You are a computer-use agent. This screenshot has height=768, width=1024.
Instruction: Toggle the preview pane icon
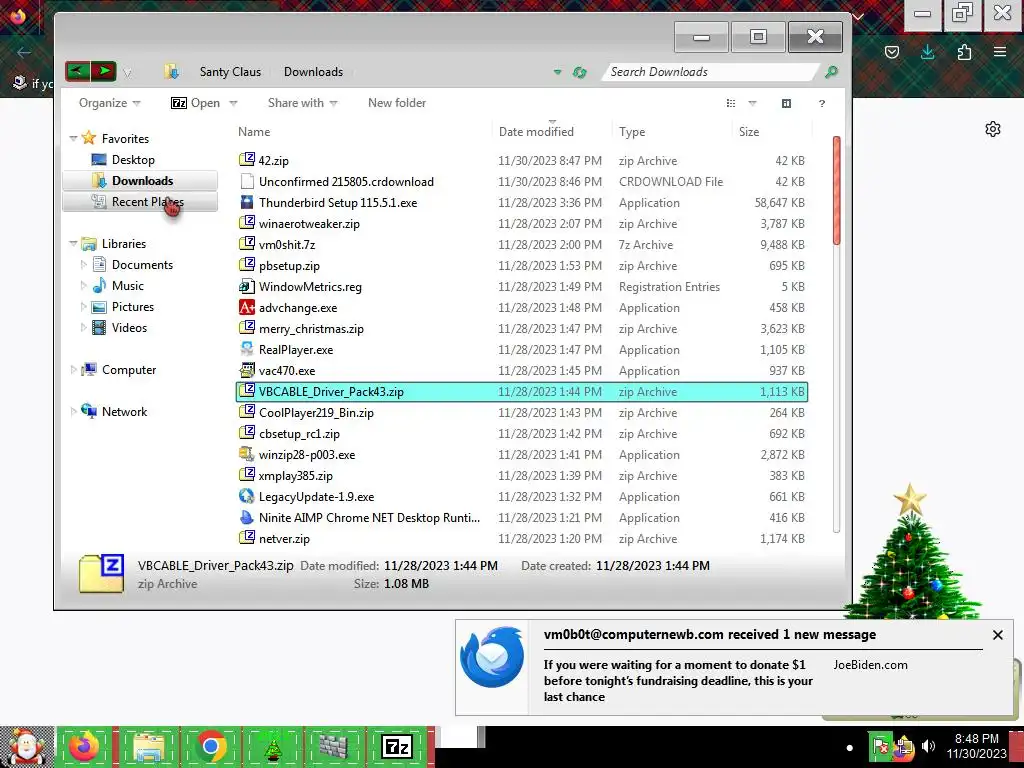click(786, 103)
